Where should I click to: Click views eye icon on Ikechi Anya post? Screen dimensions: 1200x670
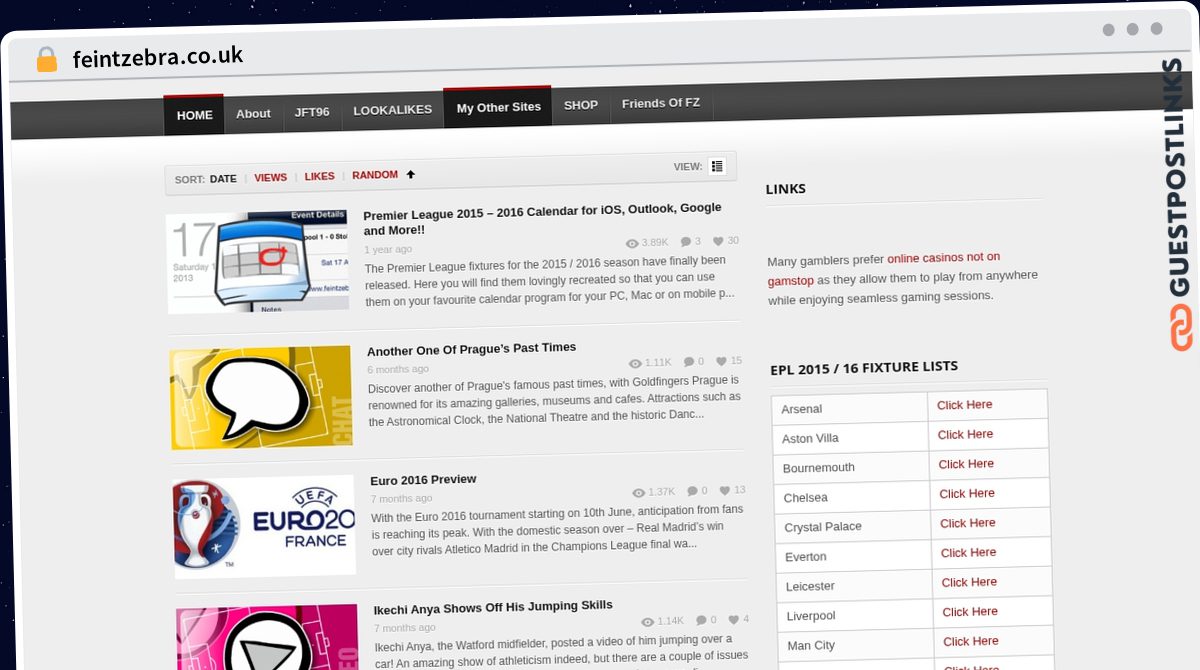(648, 621)
